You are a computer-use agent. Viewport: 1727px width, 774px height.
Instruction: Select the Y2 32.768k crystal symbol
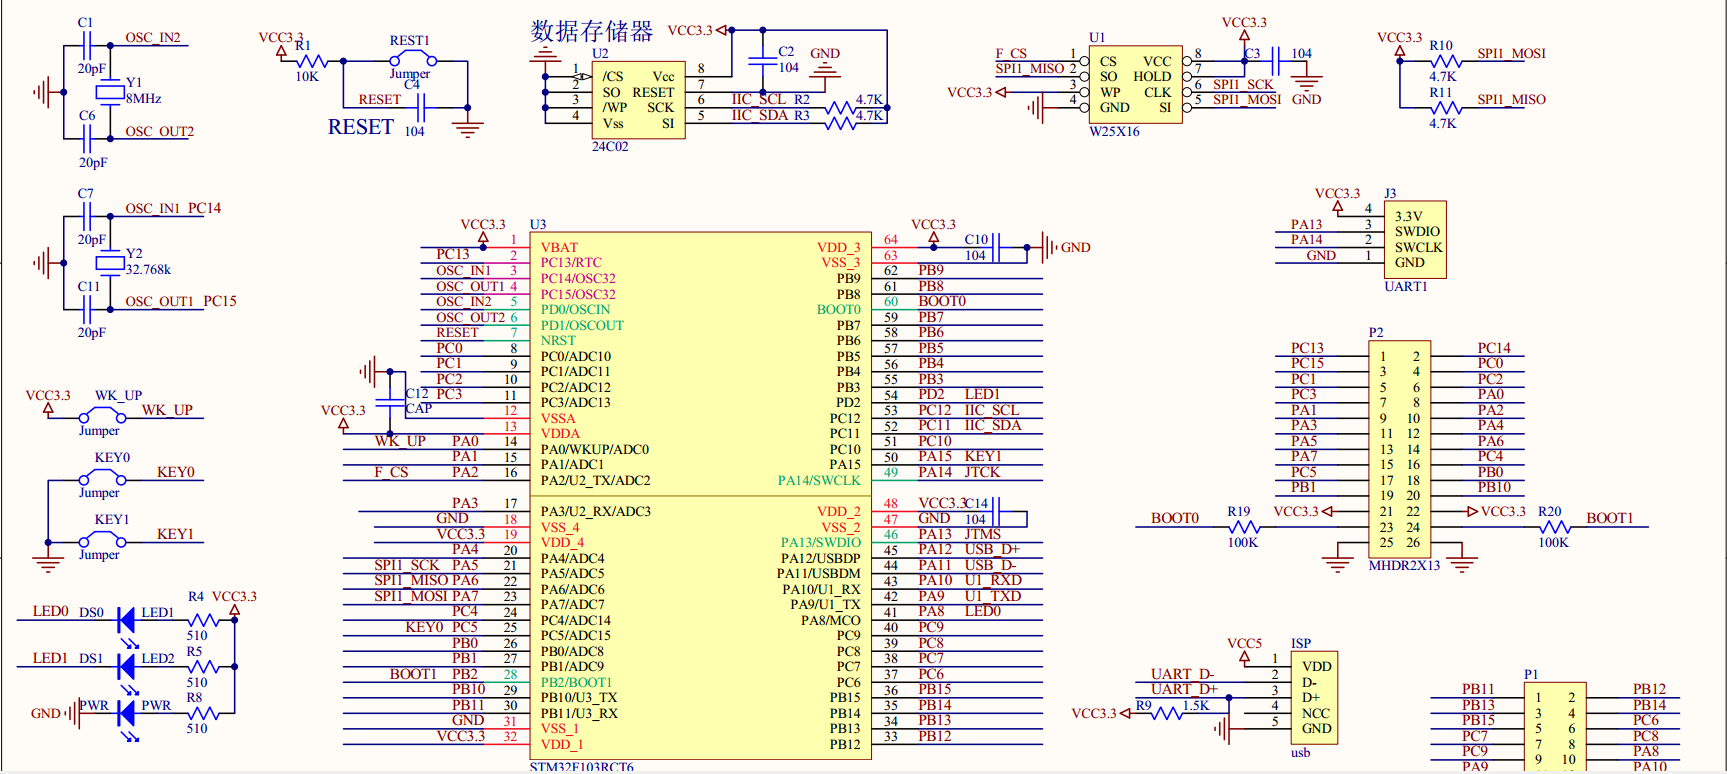[x=109, y=263]
